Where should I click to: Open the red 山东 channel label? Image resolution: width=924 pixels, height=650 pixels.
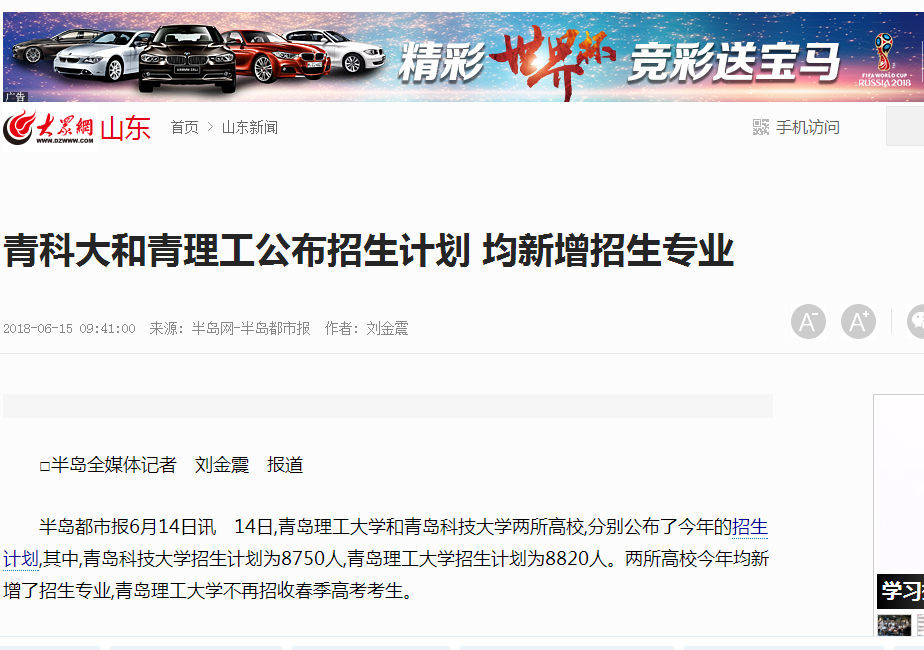coord(126,128)
